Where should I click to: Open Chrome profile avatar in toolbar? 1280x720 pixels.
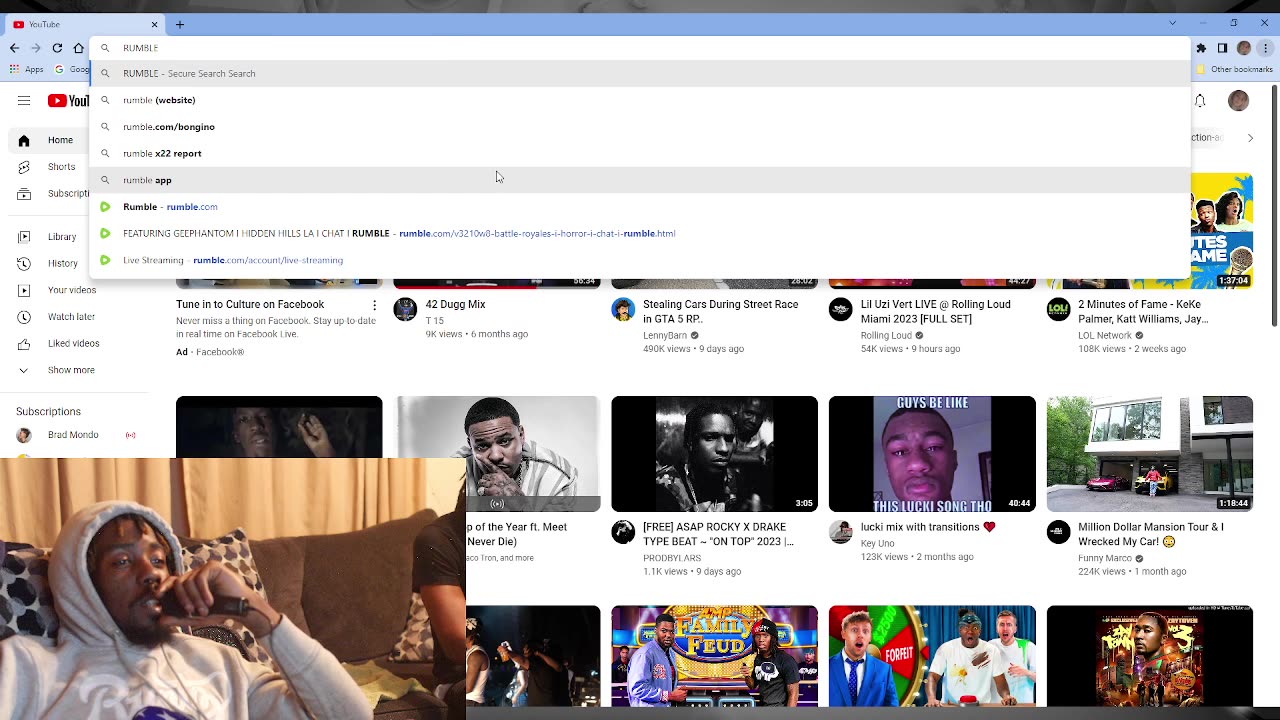pyautogui.click(x=1244, y=48)
